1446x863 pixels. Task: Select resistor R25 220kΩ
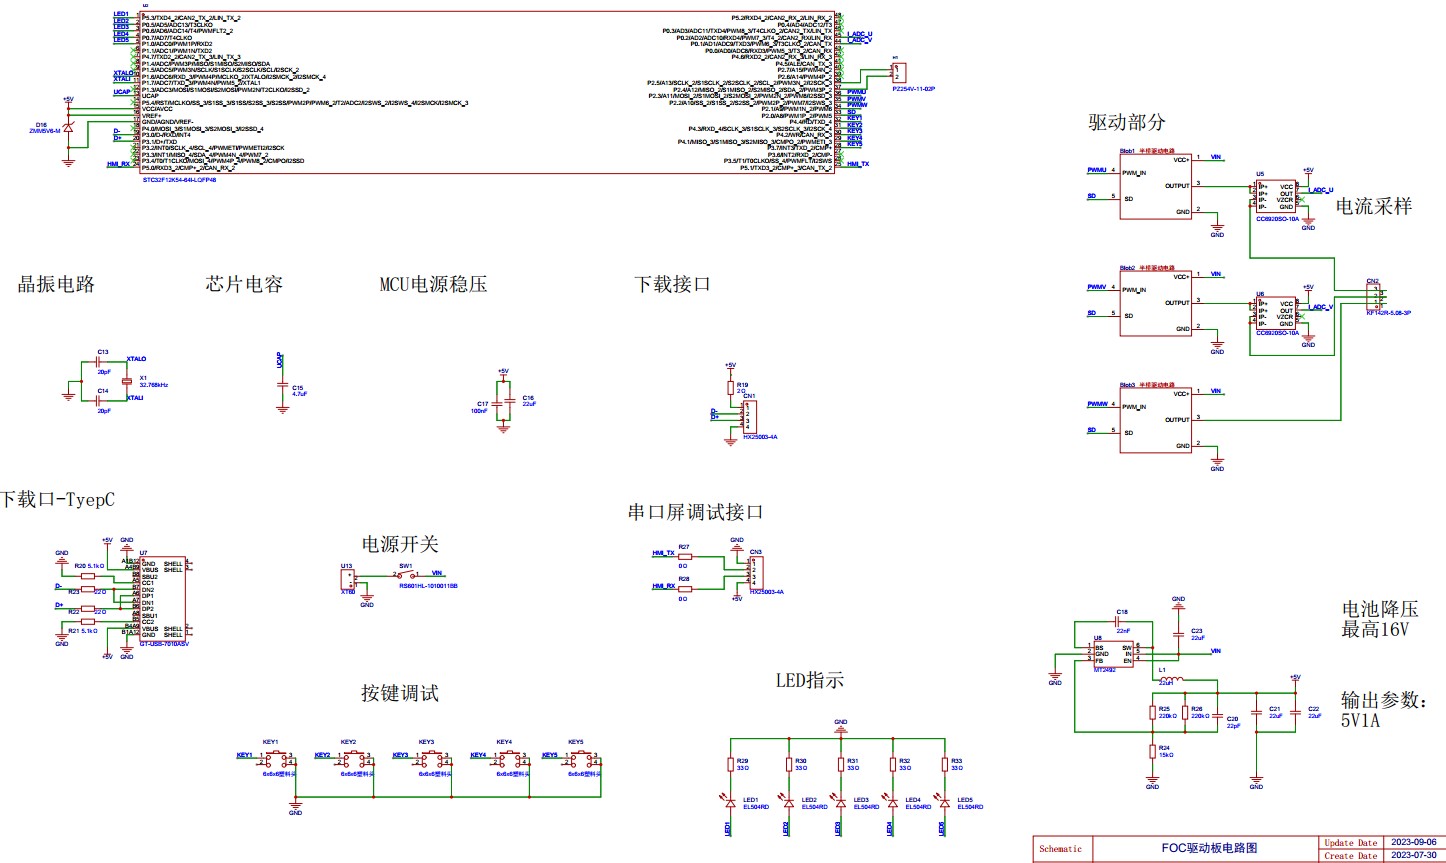coord(1152,711)
